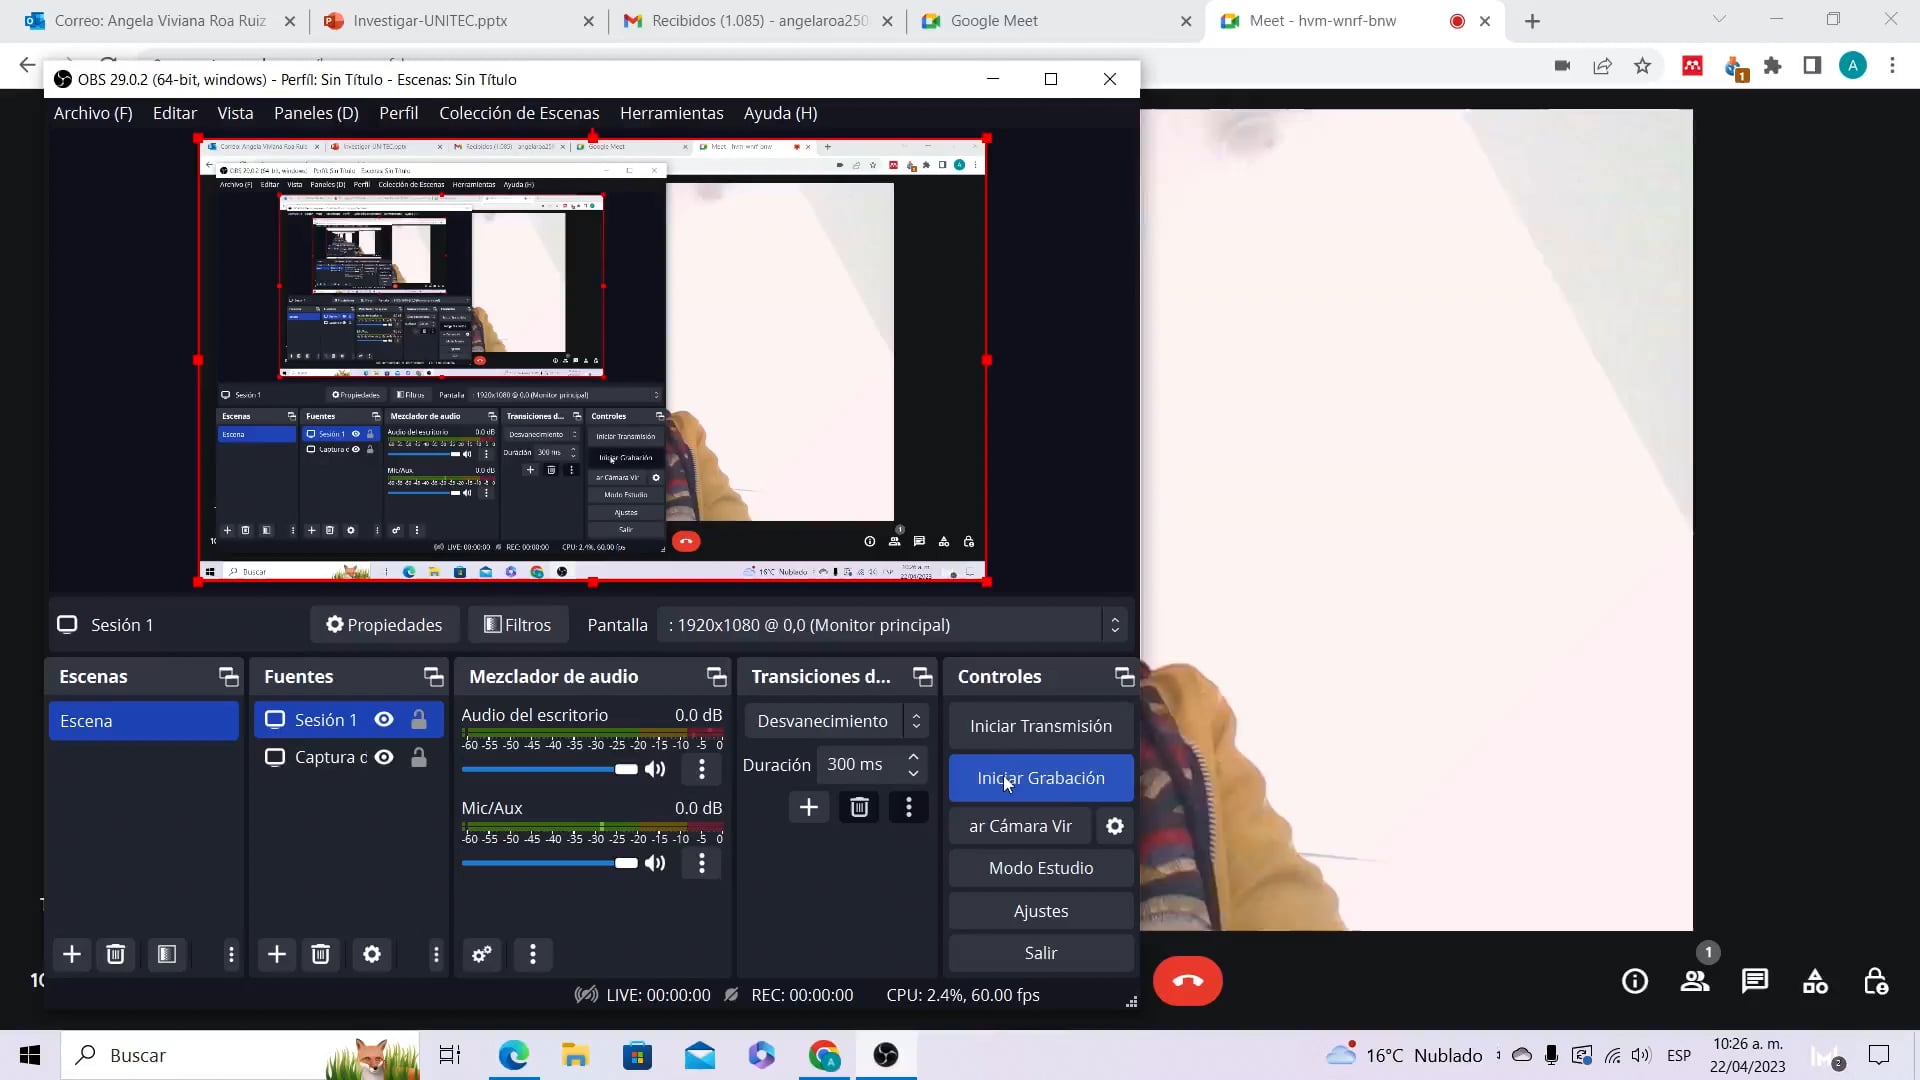Click Iniciar Transmisión button

(1041, 726)
